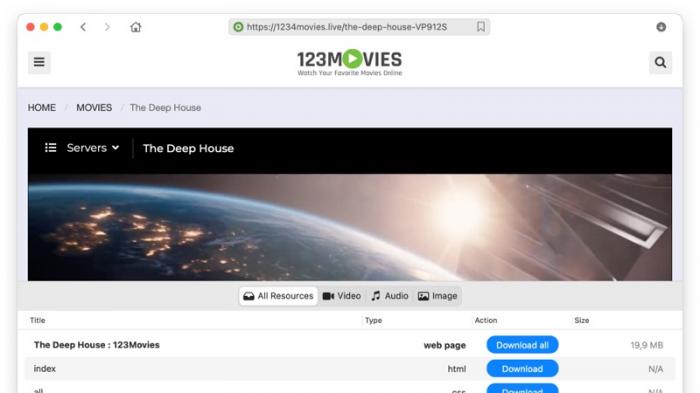Click the list icon beside Servers
This screenshot has width=700, height=393.
[50, 148]
